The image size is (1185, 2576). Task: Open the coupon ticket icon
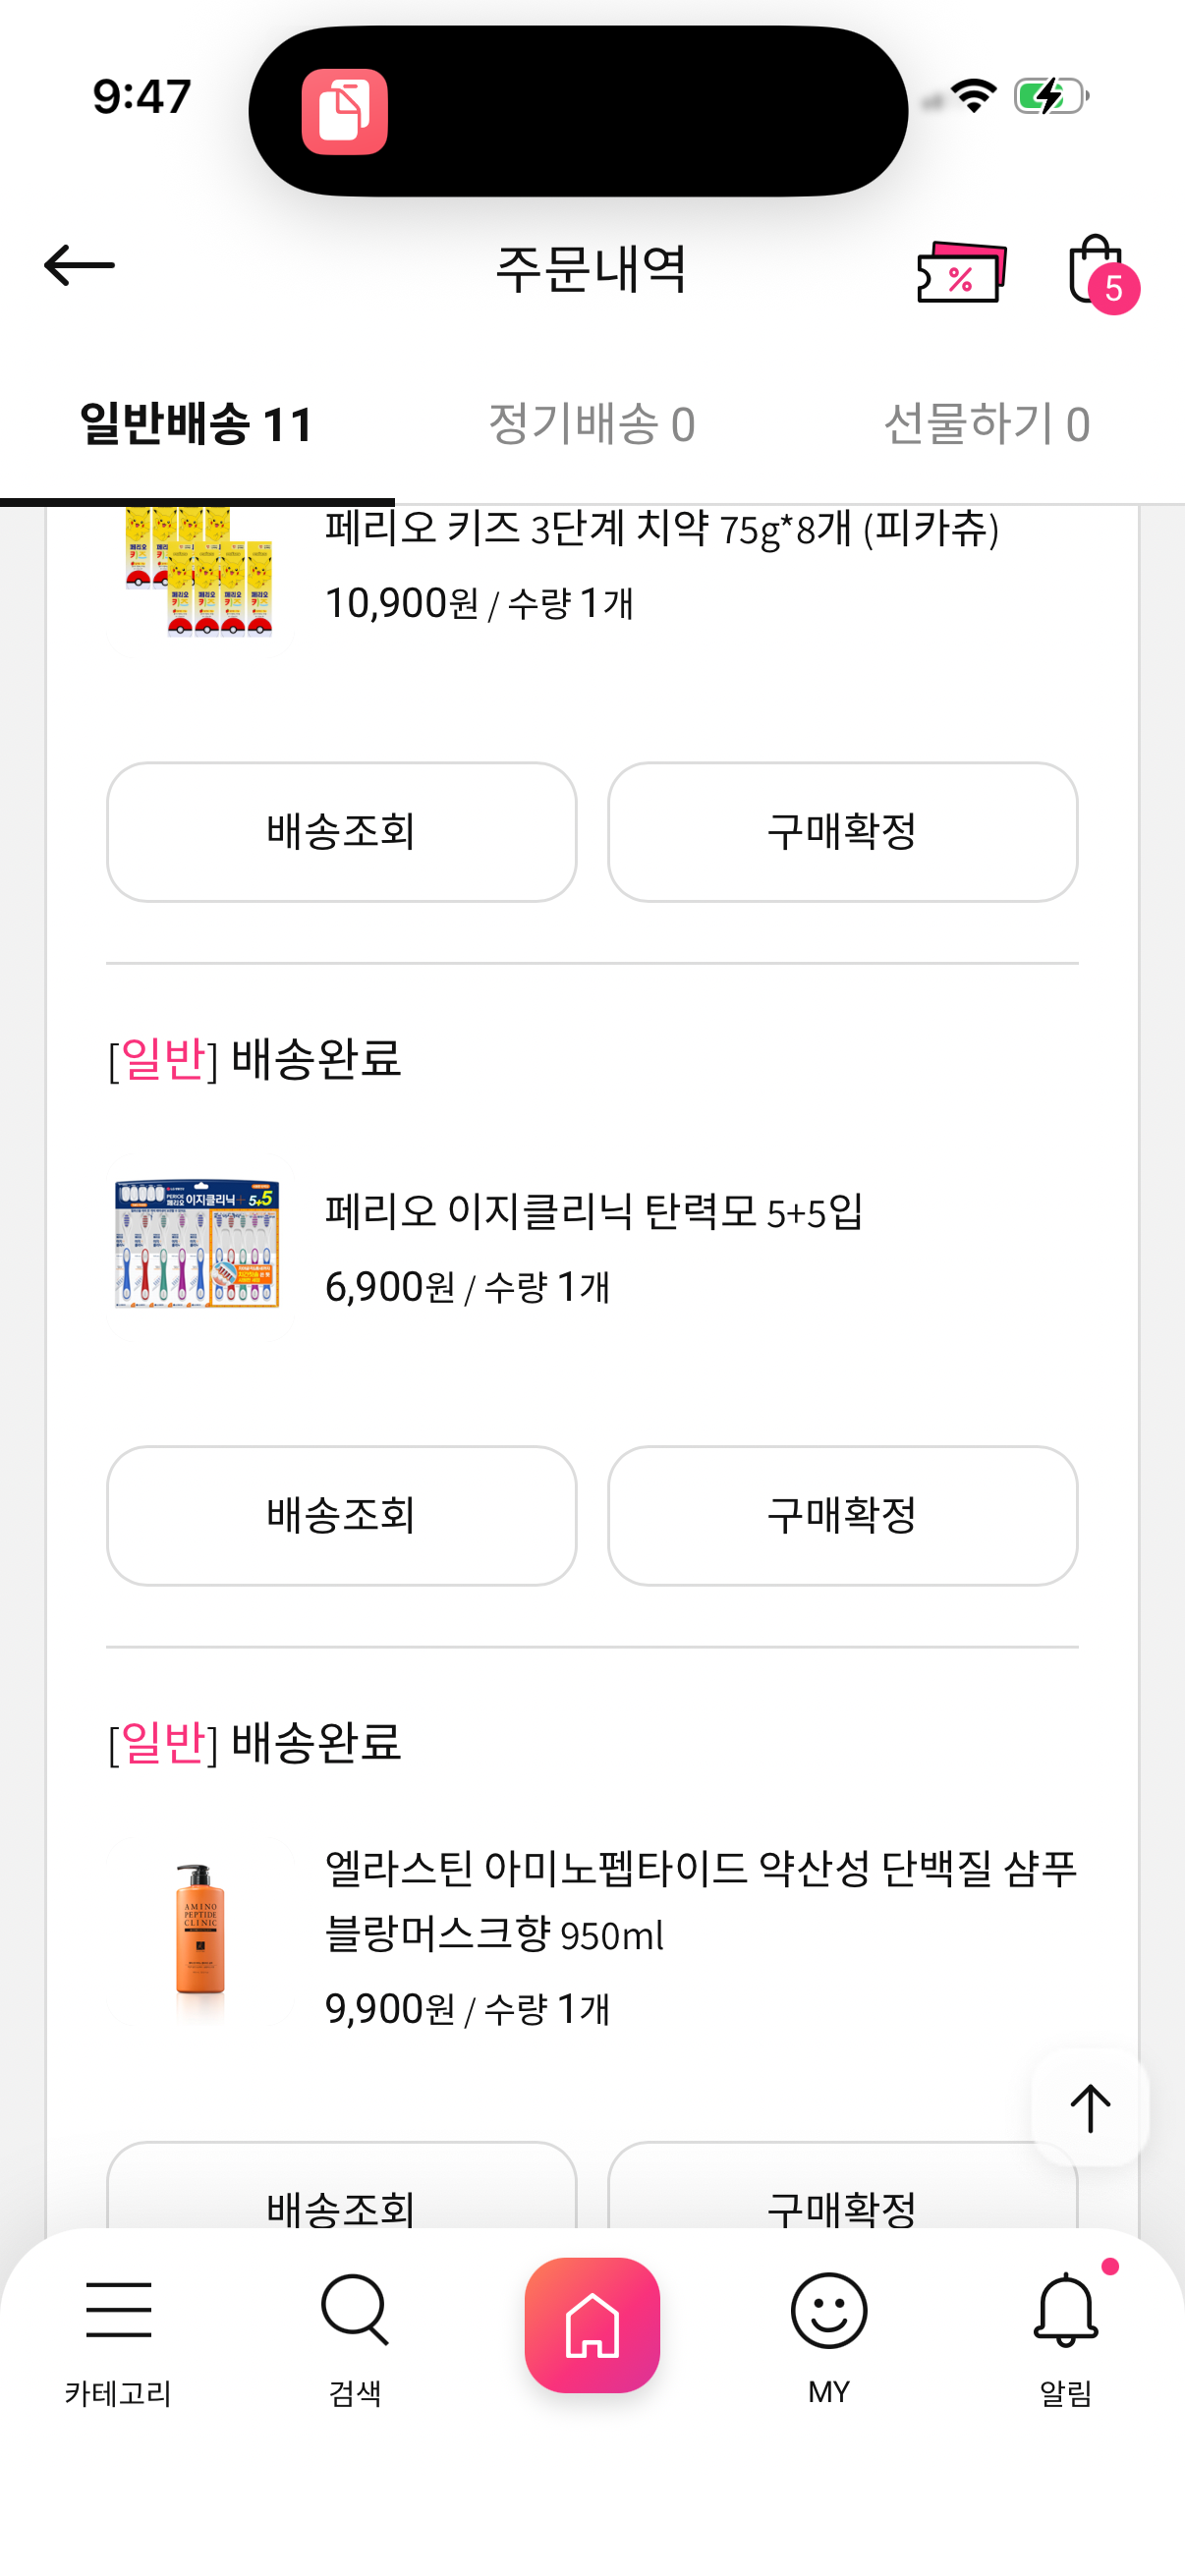(960, 272)
